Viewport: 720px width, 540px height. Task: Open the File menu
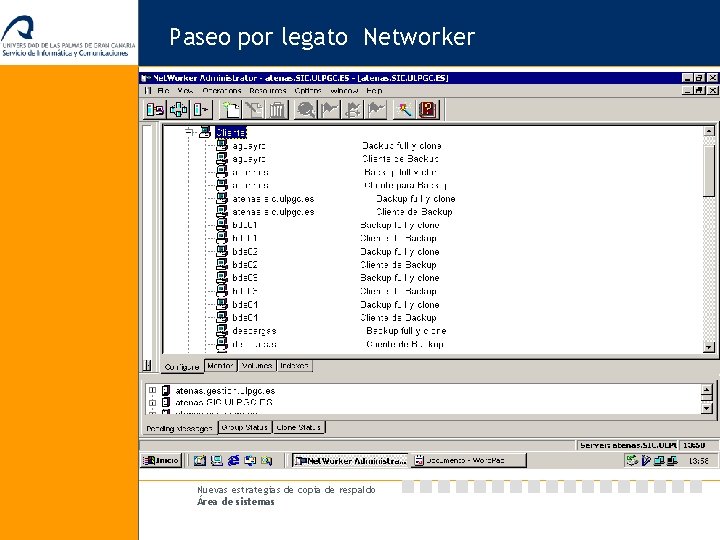point(163,90)
